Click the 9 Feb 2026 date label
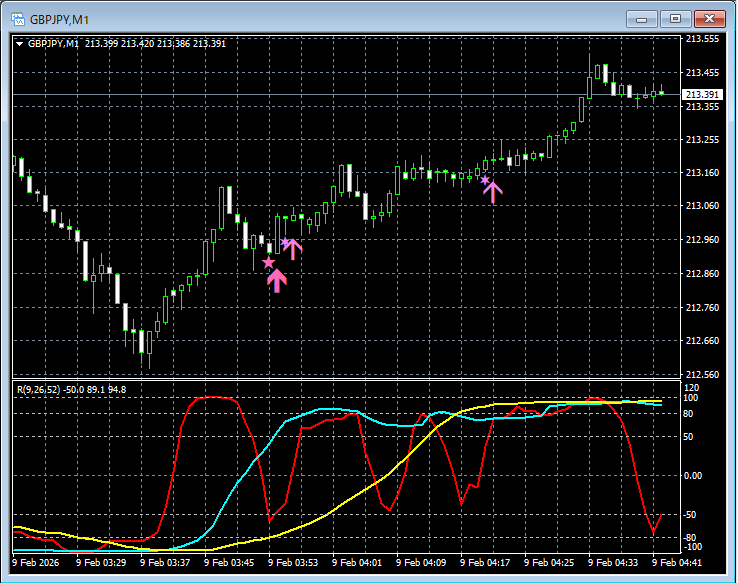Viewport: 738px width, 583px height. pyautogui.click(x=36, y=563)
